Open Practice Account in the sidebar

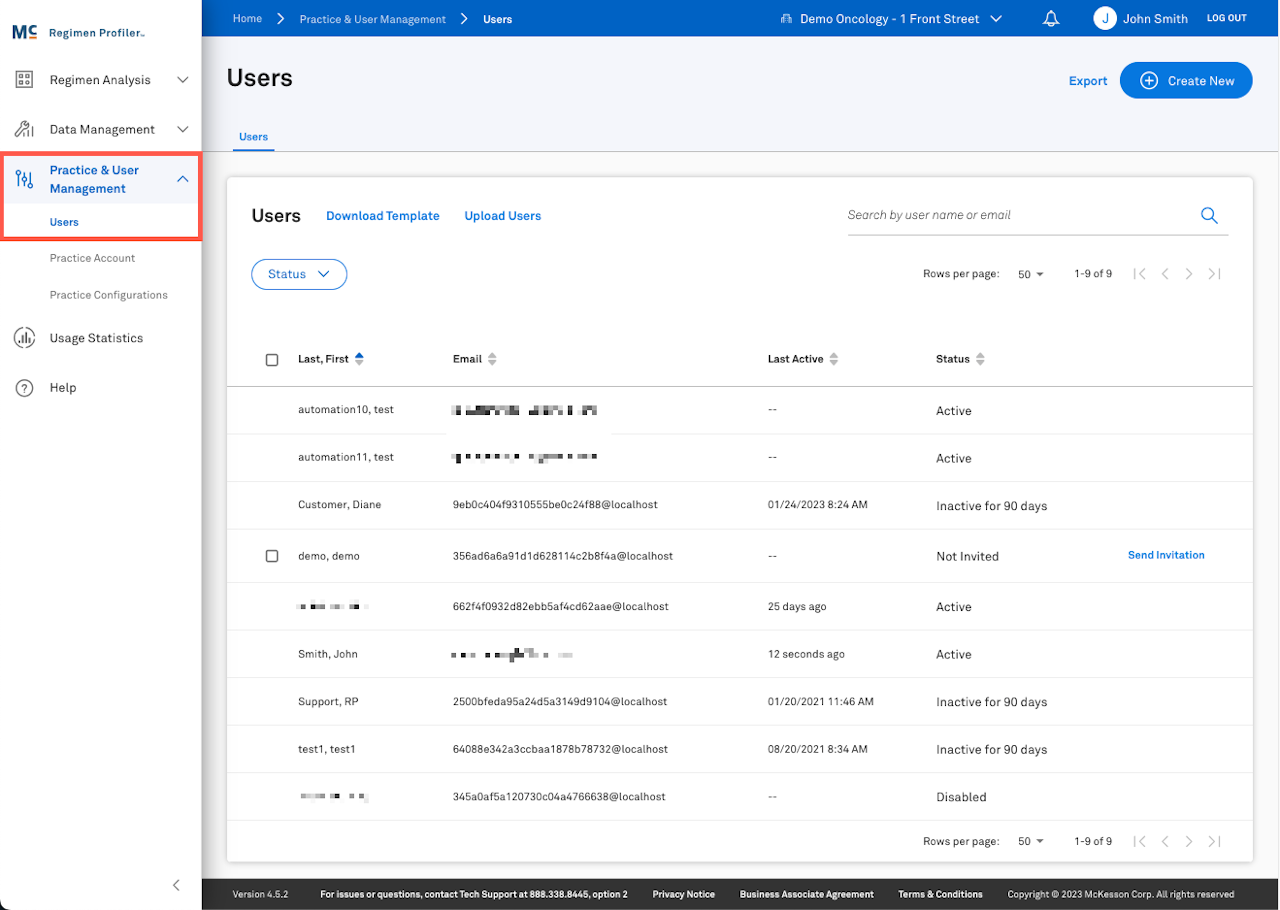(x=92, y=258)
